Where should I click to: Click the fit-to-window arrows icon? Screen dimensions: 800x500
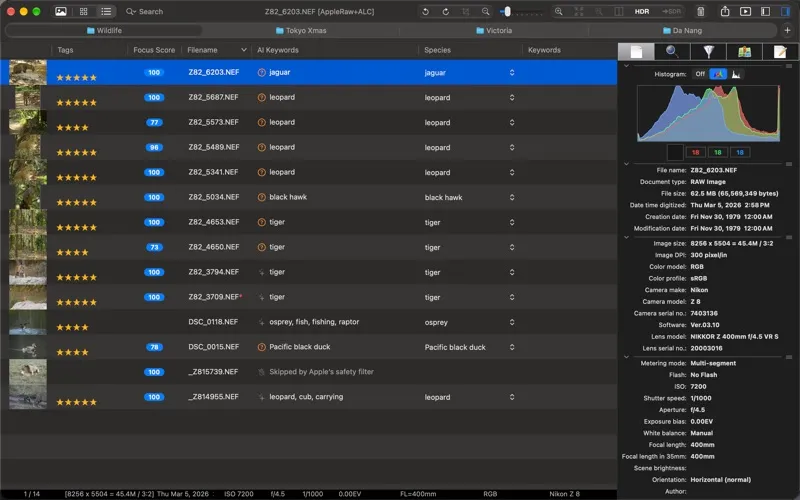[x=579, y=11]
